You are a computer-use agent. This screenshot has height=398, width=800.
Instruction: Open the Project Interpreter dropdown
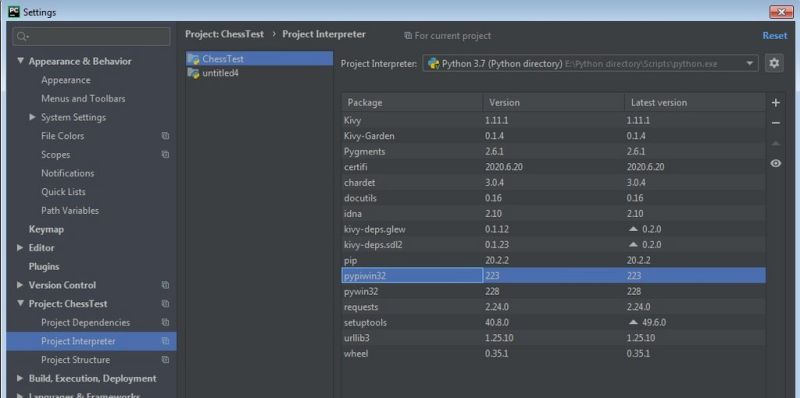pyautogui.click(x=590, y=64)
